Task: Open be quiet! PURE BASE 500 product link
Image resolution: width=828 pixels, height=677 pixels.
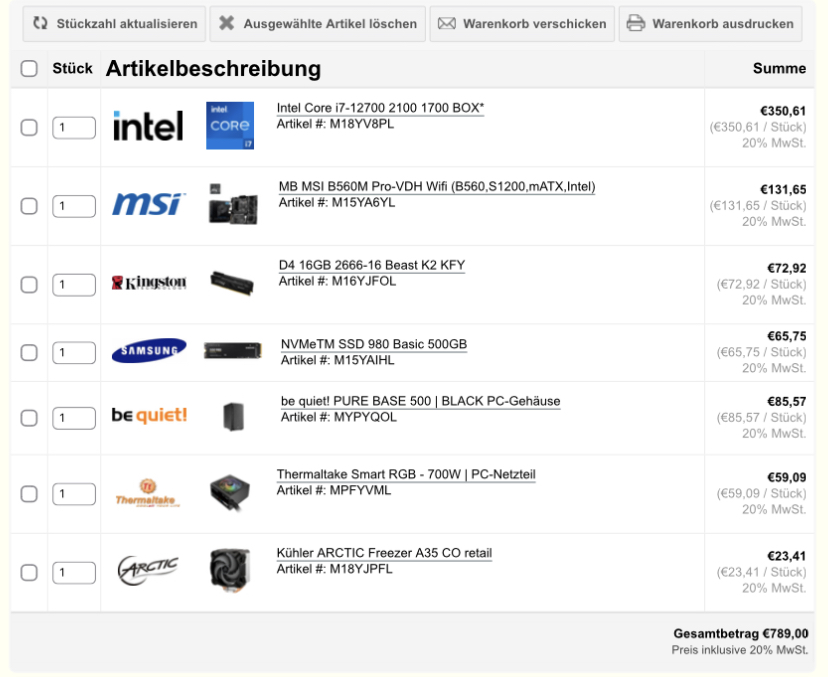Action: [x=420, y=402]
